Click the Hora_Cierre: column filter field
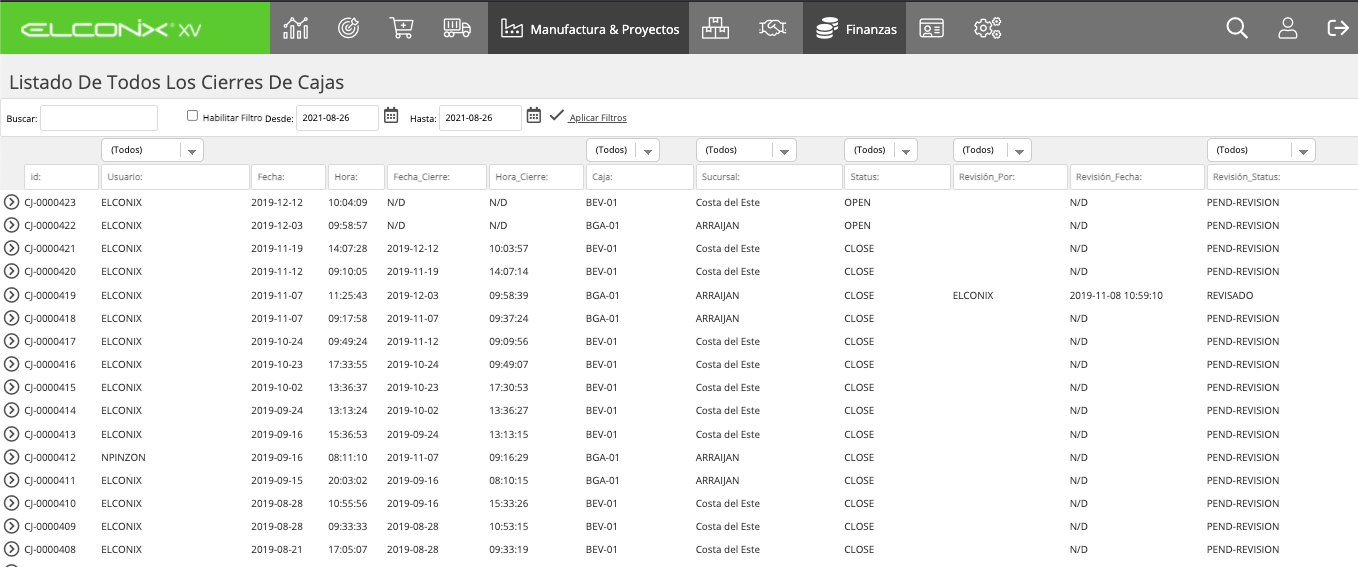The image size is (1358, 567). click(535, 177)
